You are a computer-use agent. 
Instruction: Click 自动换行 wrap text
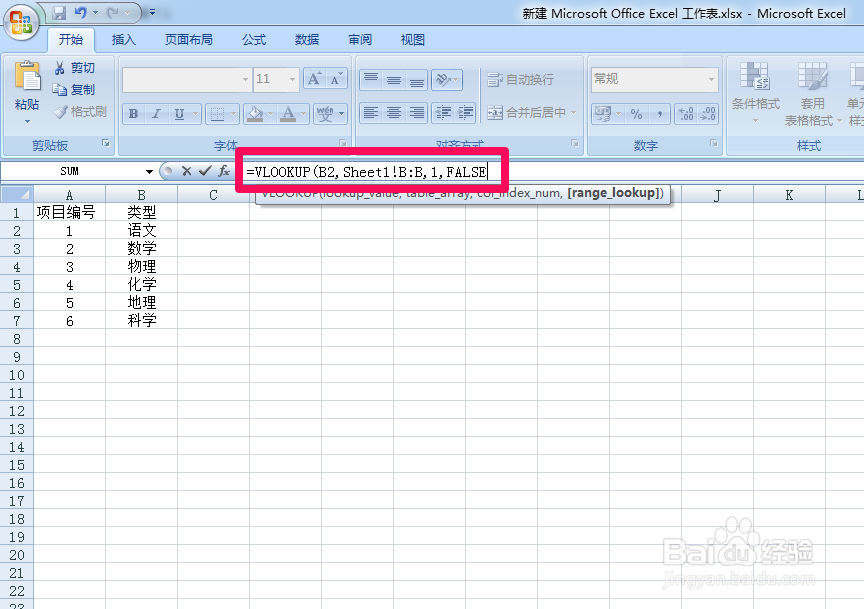point(521,80)
